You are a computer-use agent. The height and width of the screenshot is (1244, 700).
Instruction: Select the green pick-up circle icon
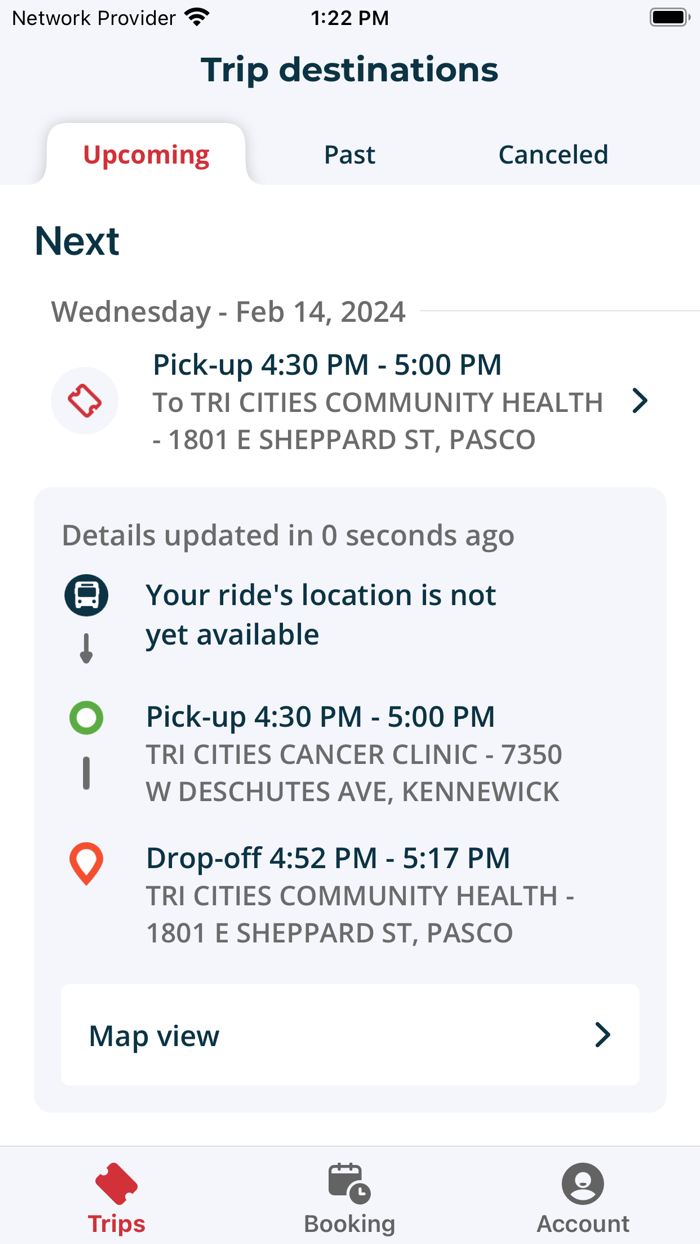click(86, 717)
